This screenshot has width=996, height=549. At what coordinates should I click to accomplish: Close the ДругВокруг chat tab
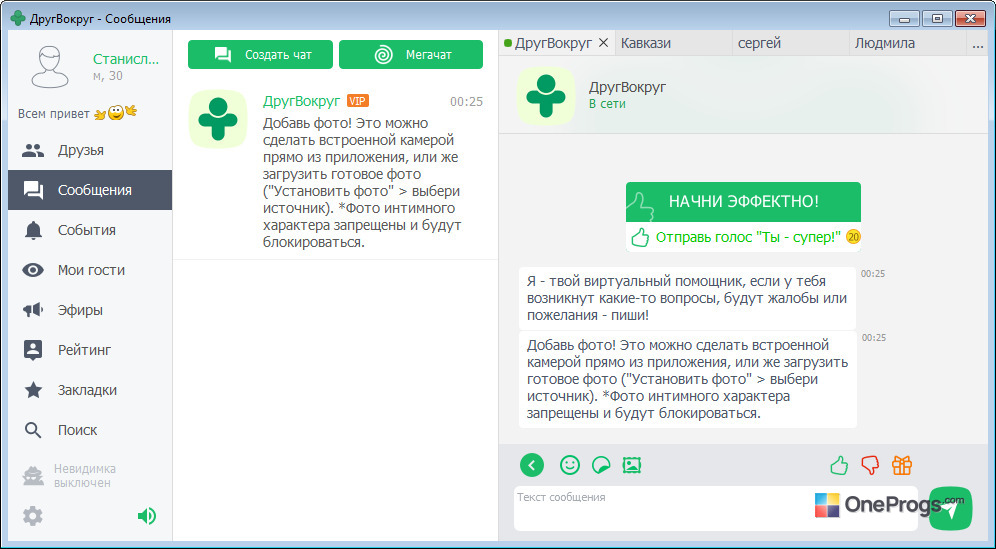coord(604,43)
